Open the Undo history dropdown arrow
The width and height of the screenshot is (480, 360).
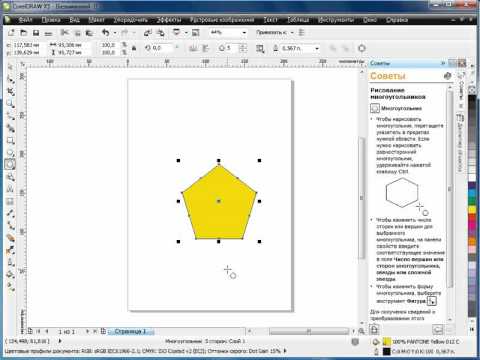click(115, 33)
